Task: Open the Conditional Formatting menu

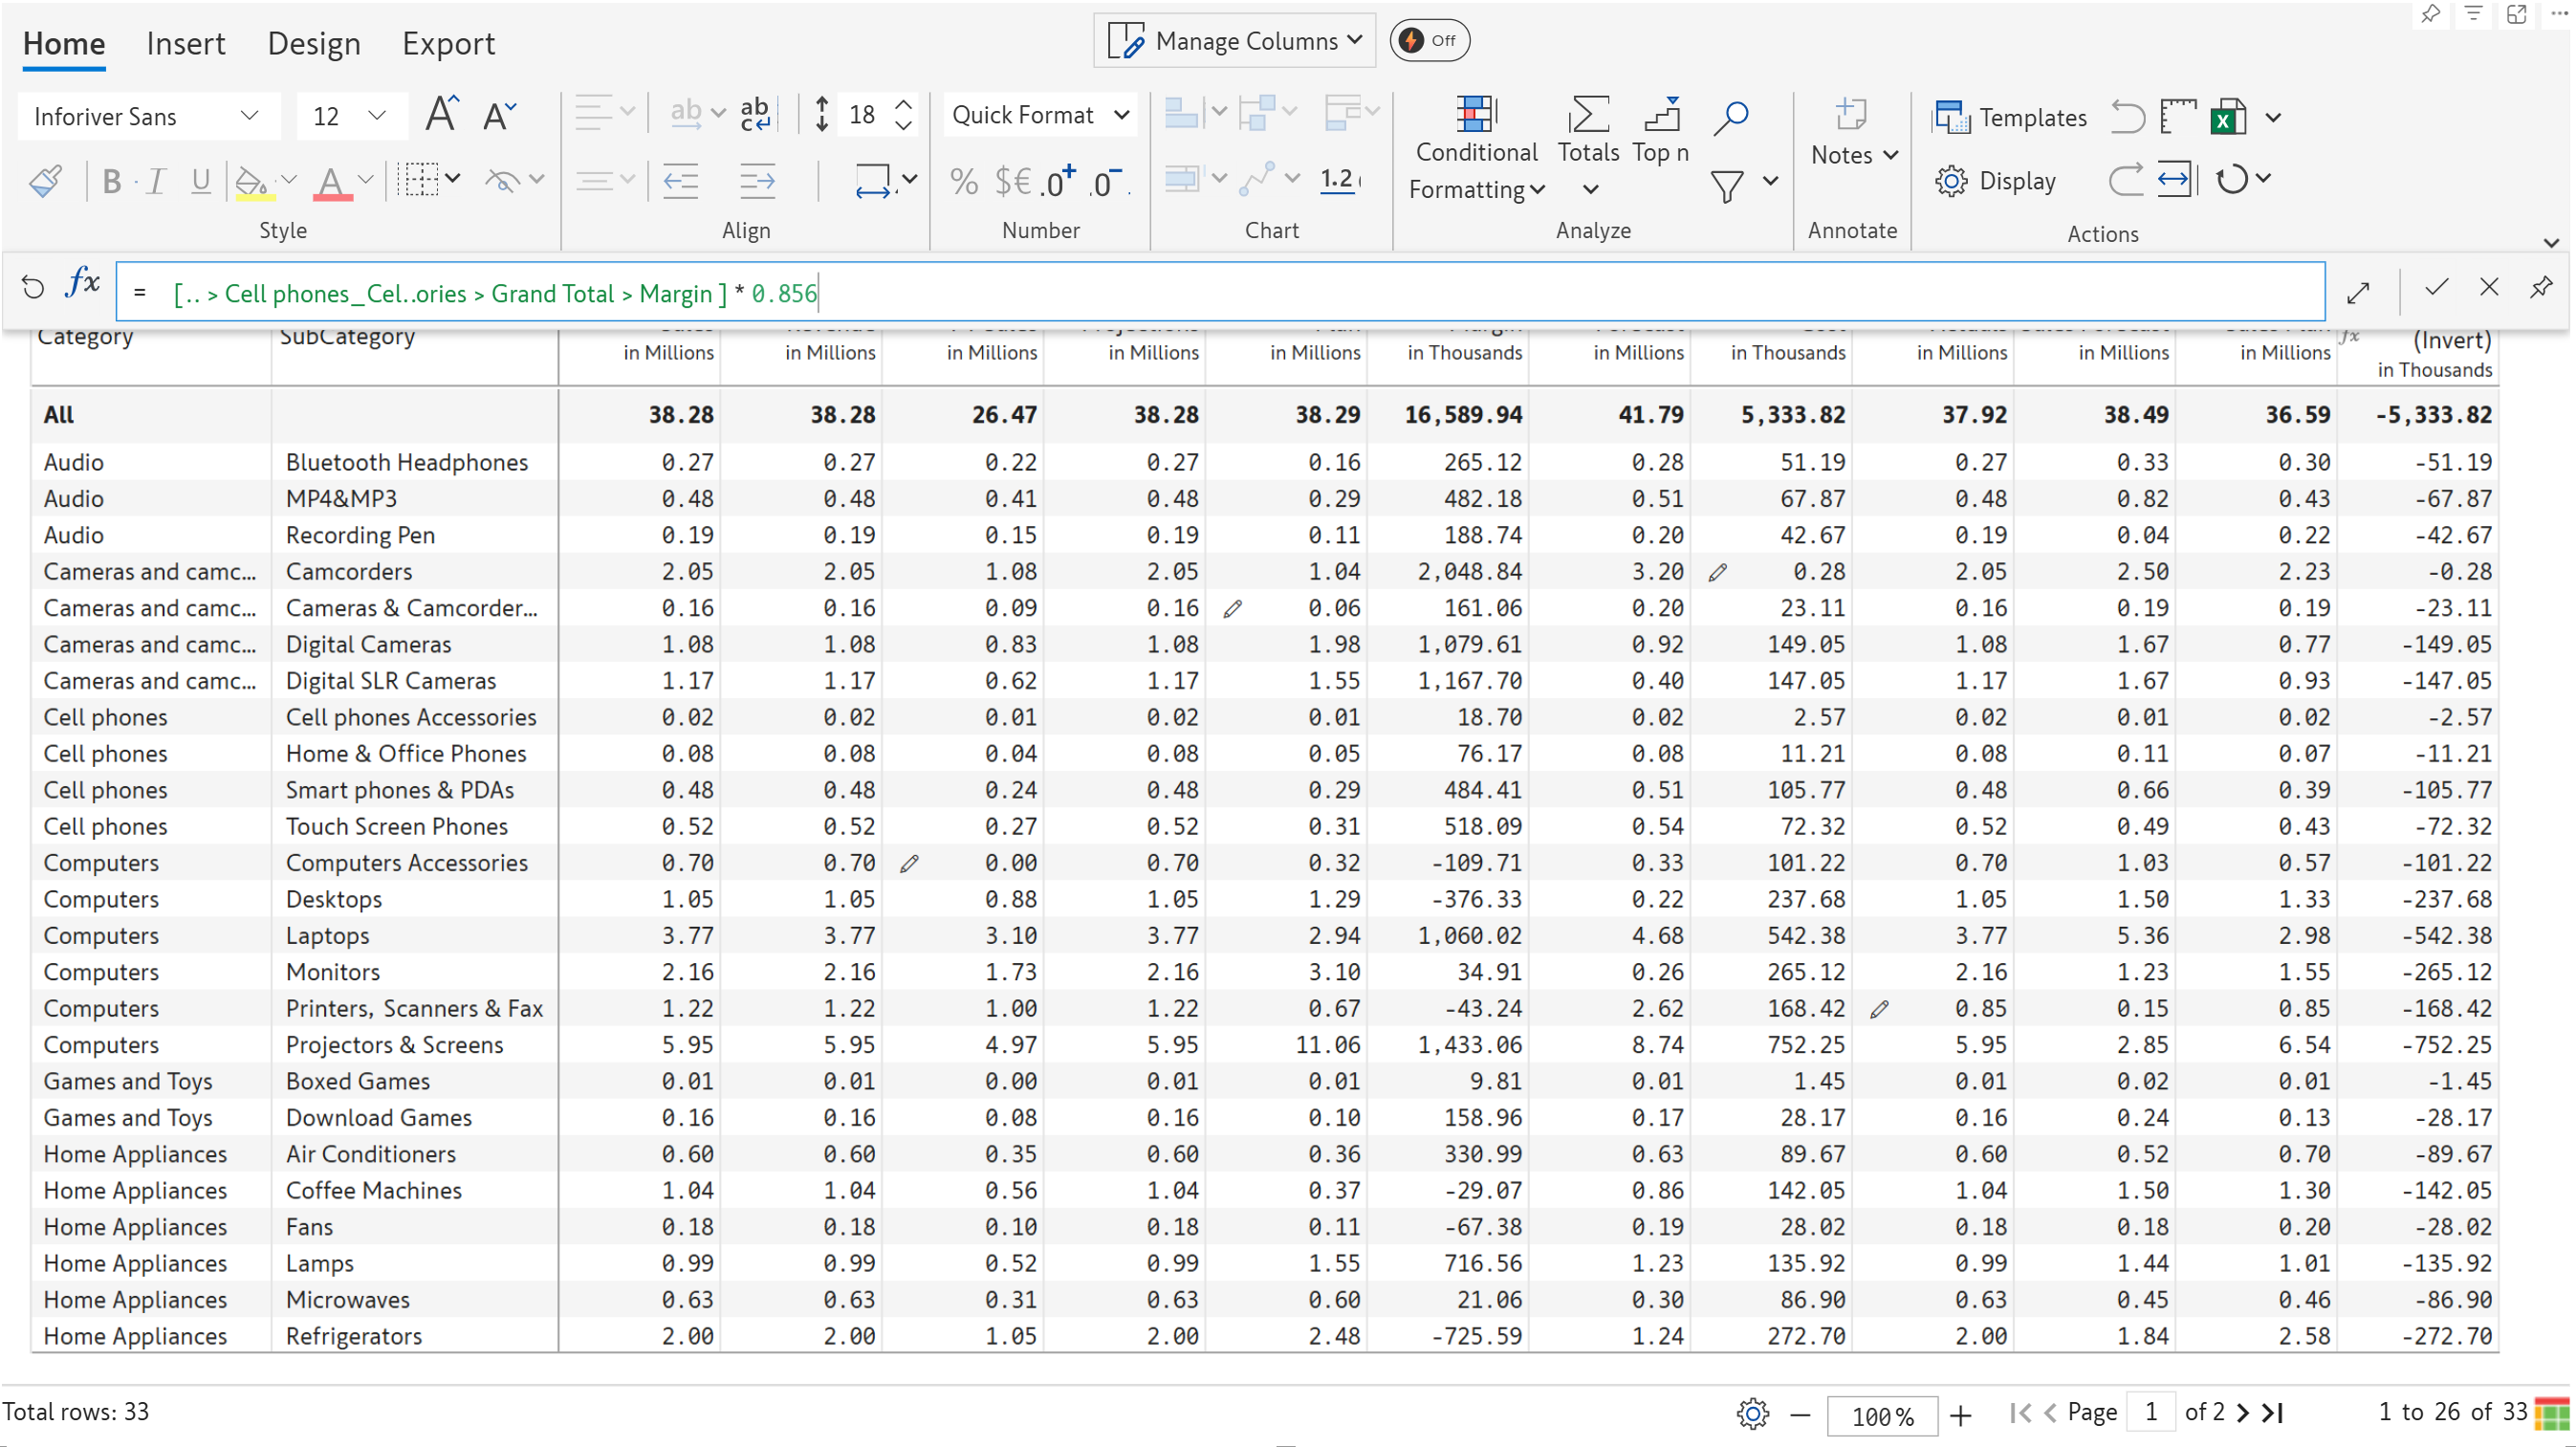Action: pos(1476,151)
